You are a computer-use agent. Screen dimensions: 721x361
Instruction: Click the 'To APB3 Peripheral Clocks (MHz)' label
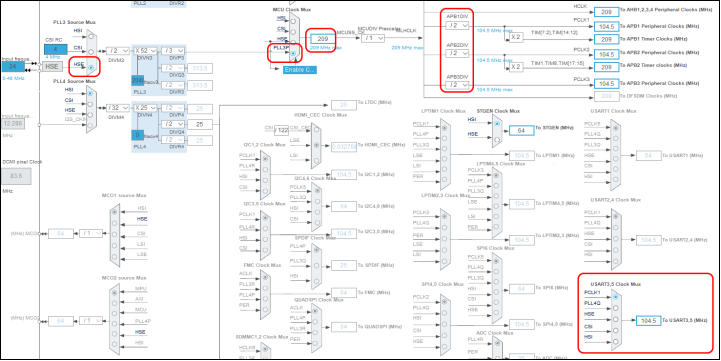659,83
